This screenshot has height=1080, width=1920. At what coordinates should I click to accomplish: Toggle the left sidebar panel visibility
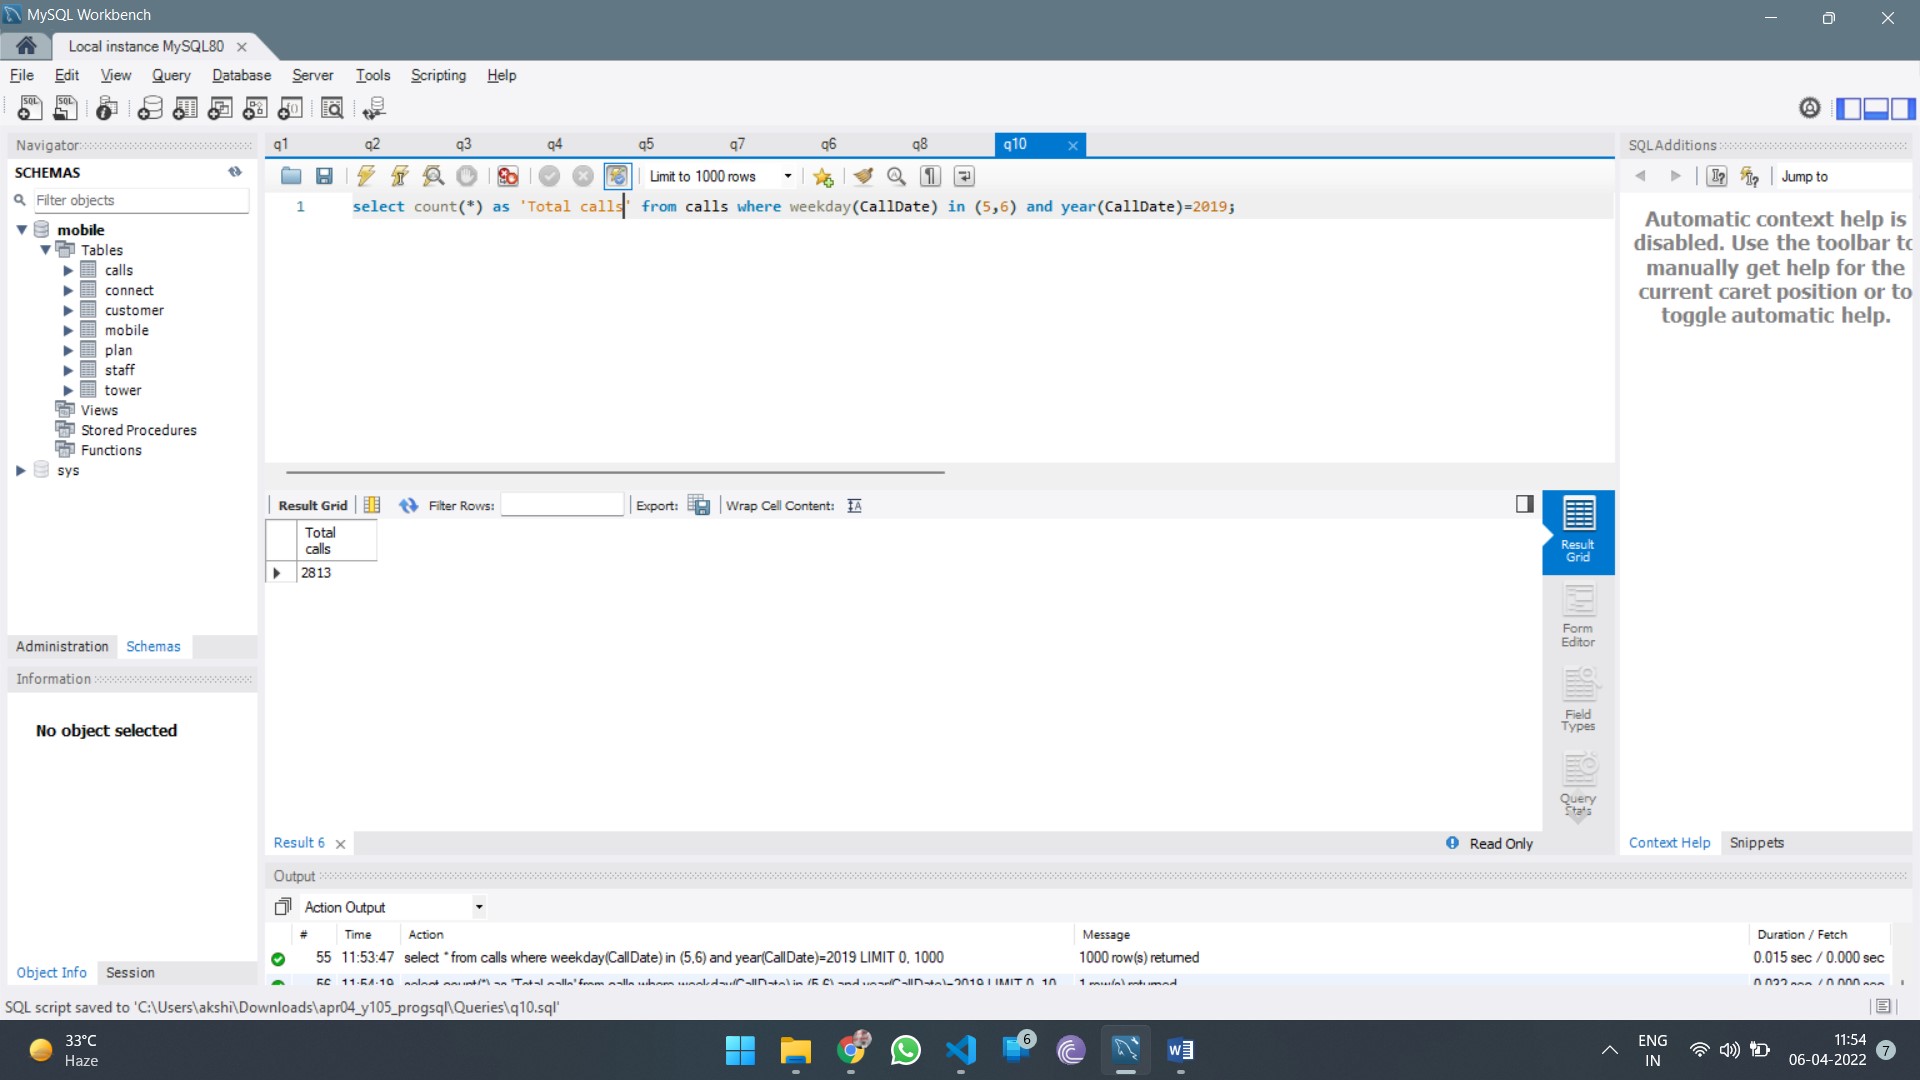(x=1849, y=108)
